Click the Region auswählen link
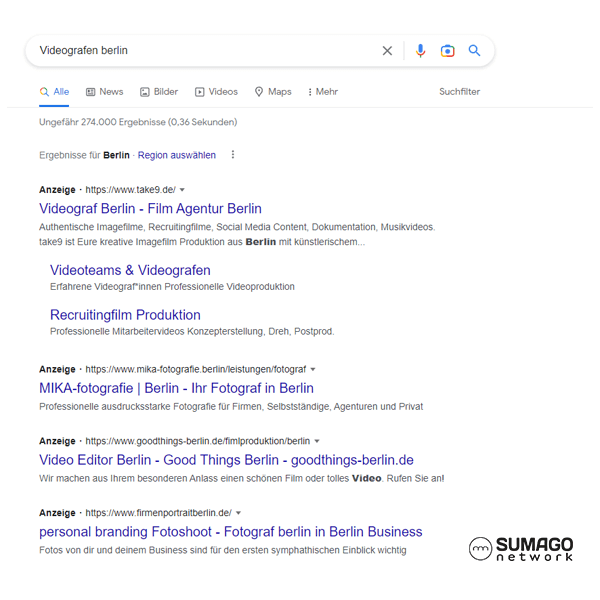Image resolution: width=600 pixels, height=600 pixels. coord(177,155)
